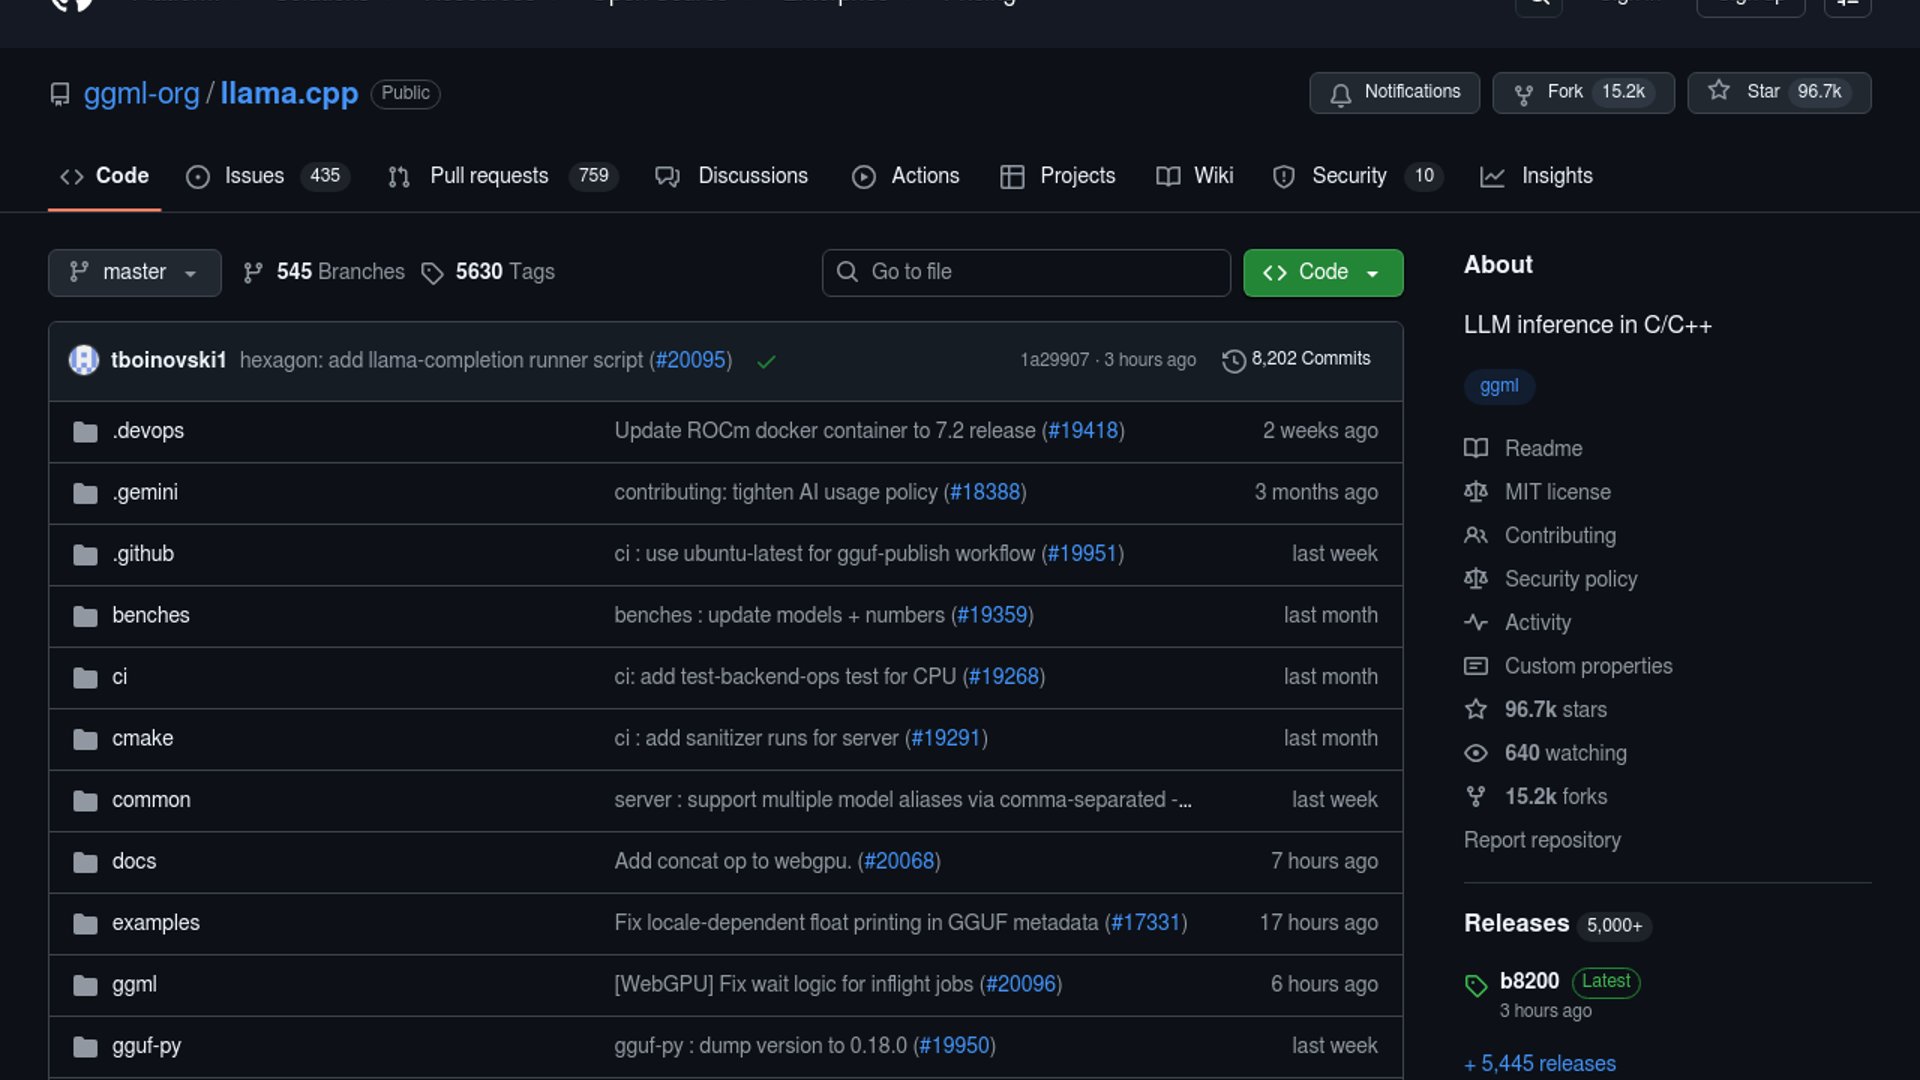Open tboinovski1 avatar image

(x=84, y=360)
